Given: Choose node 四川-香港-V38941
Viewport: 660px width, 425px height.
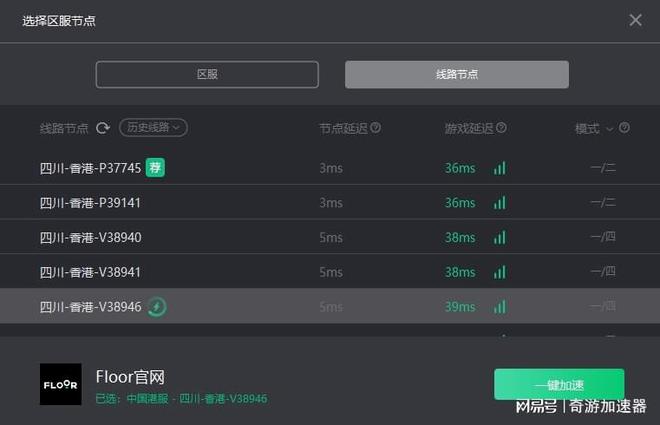Looking at the screenshot, I should (x=330, y=271).
